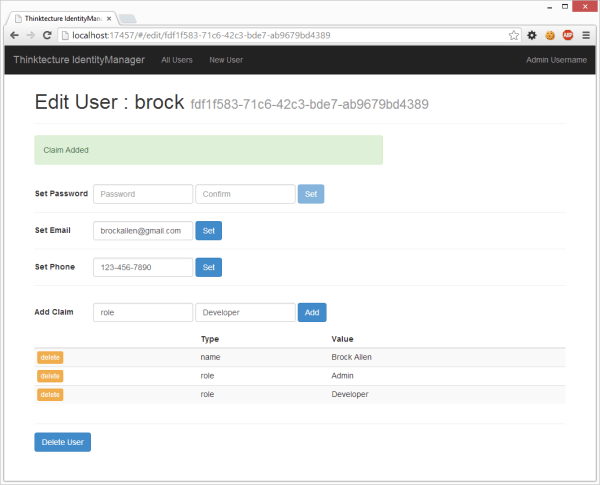Screen dimensions: 600x485
Task: Click Admin Username in the navbar
Action: click(556, 60)
